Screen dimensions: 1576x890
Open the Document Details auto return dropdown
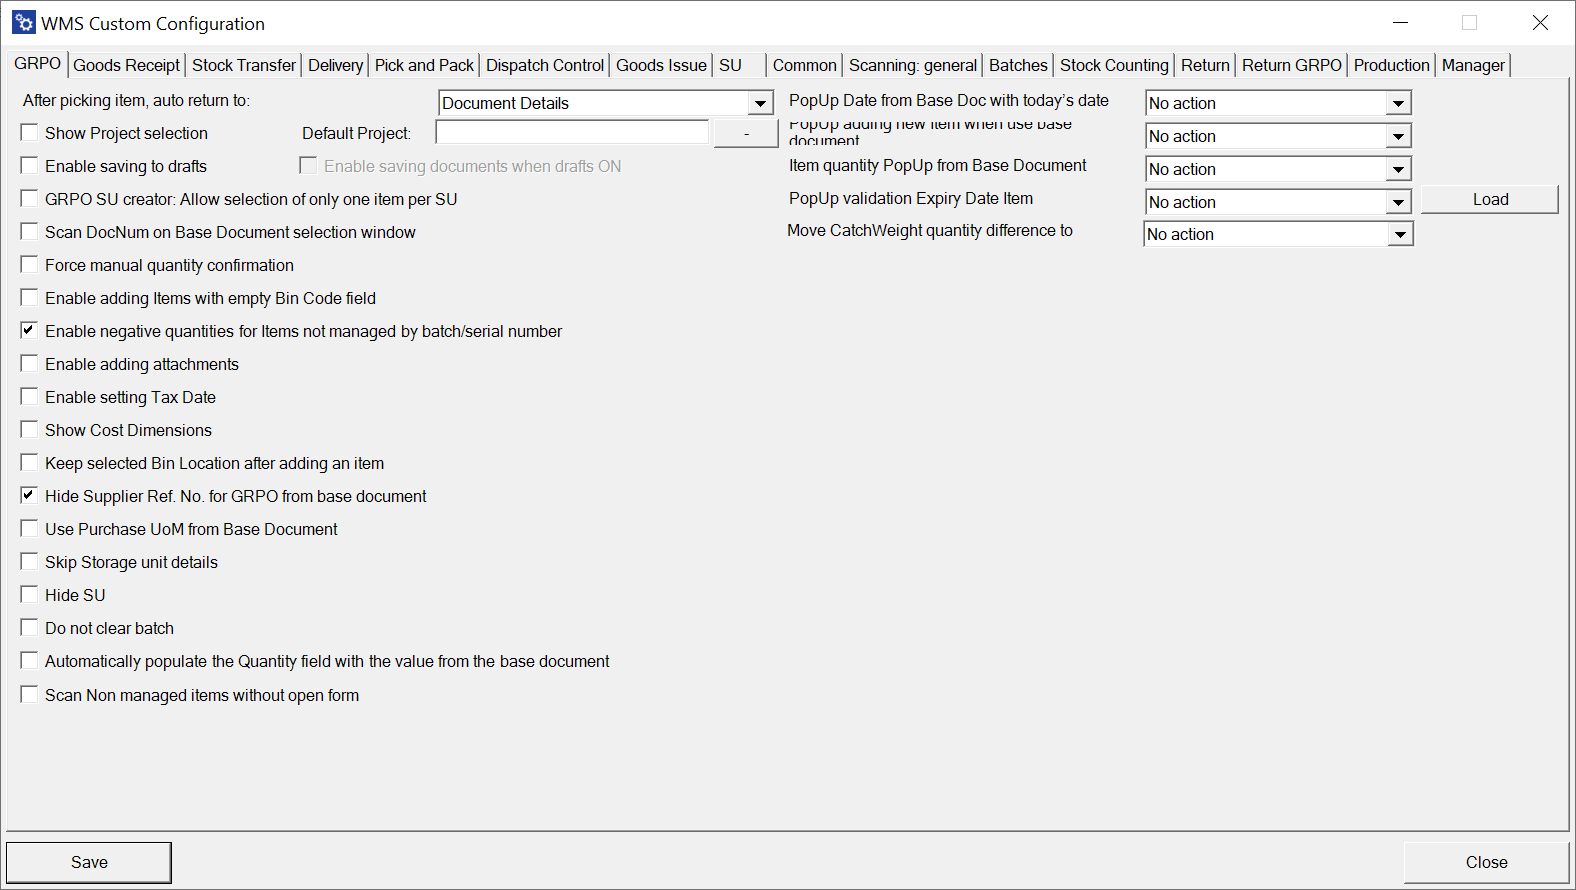[x=760, y=103]
